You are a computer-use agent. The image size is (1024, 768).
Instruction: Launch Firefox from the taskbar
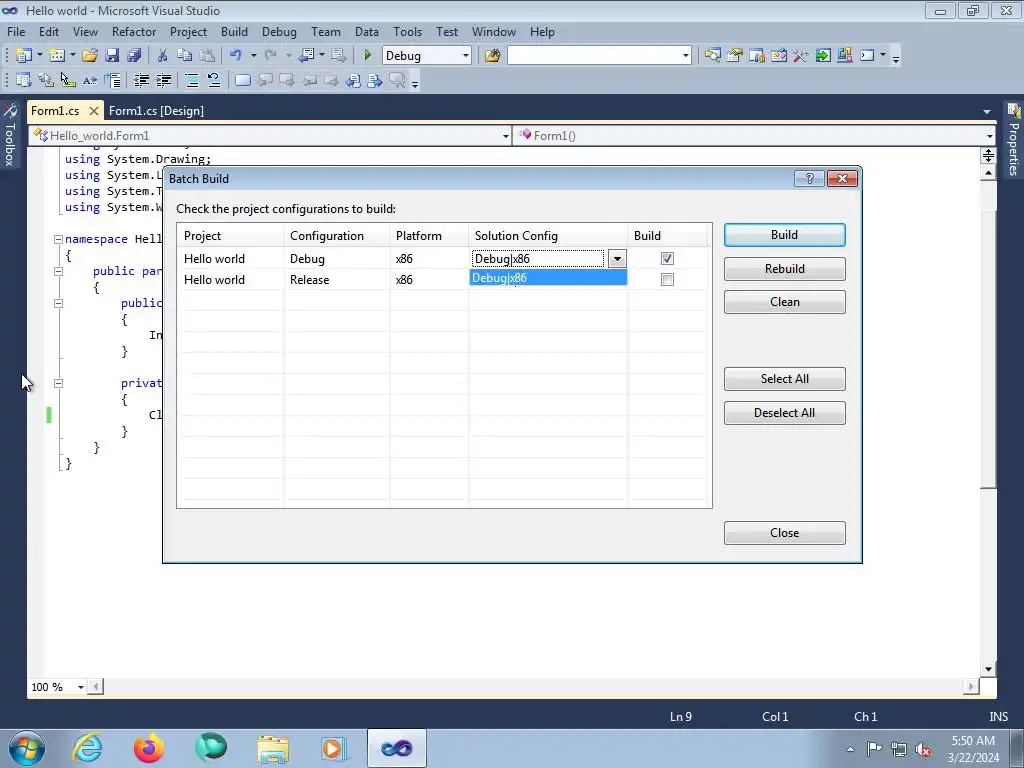148,748
